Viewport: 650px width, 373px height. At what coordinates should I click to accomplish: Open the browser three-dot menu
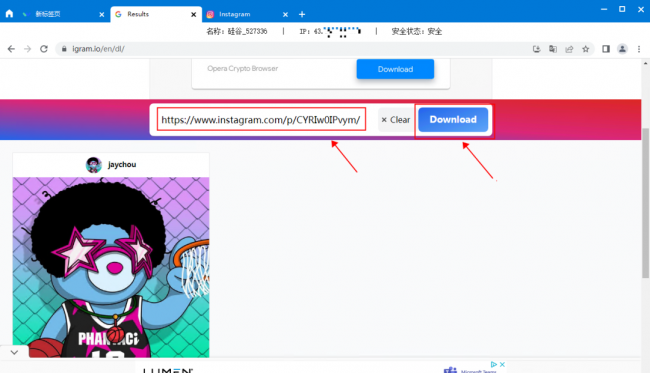[639, 49]
